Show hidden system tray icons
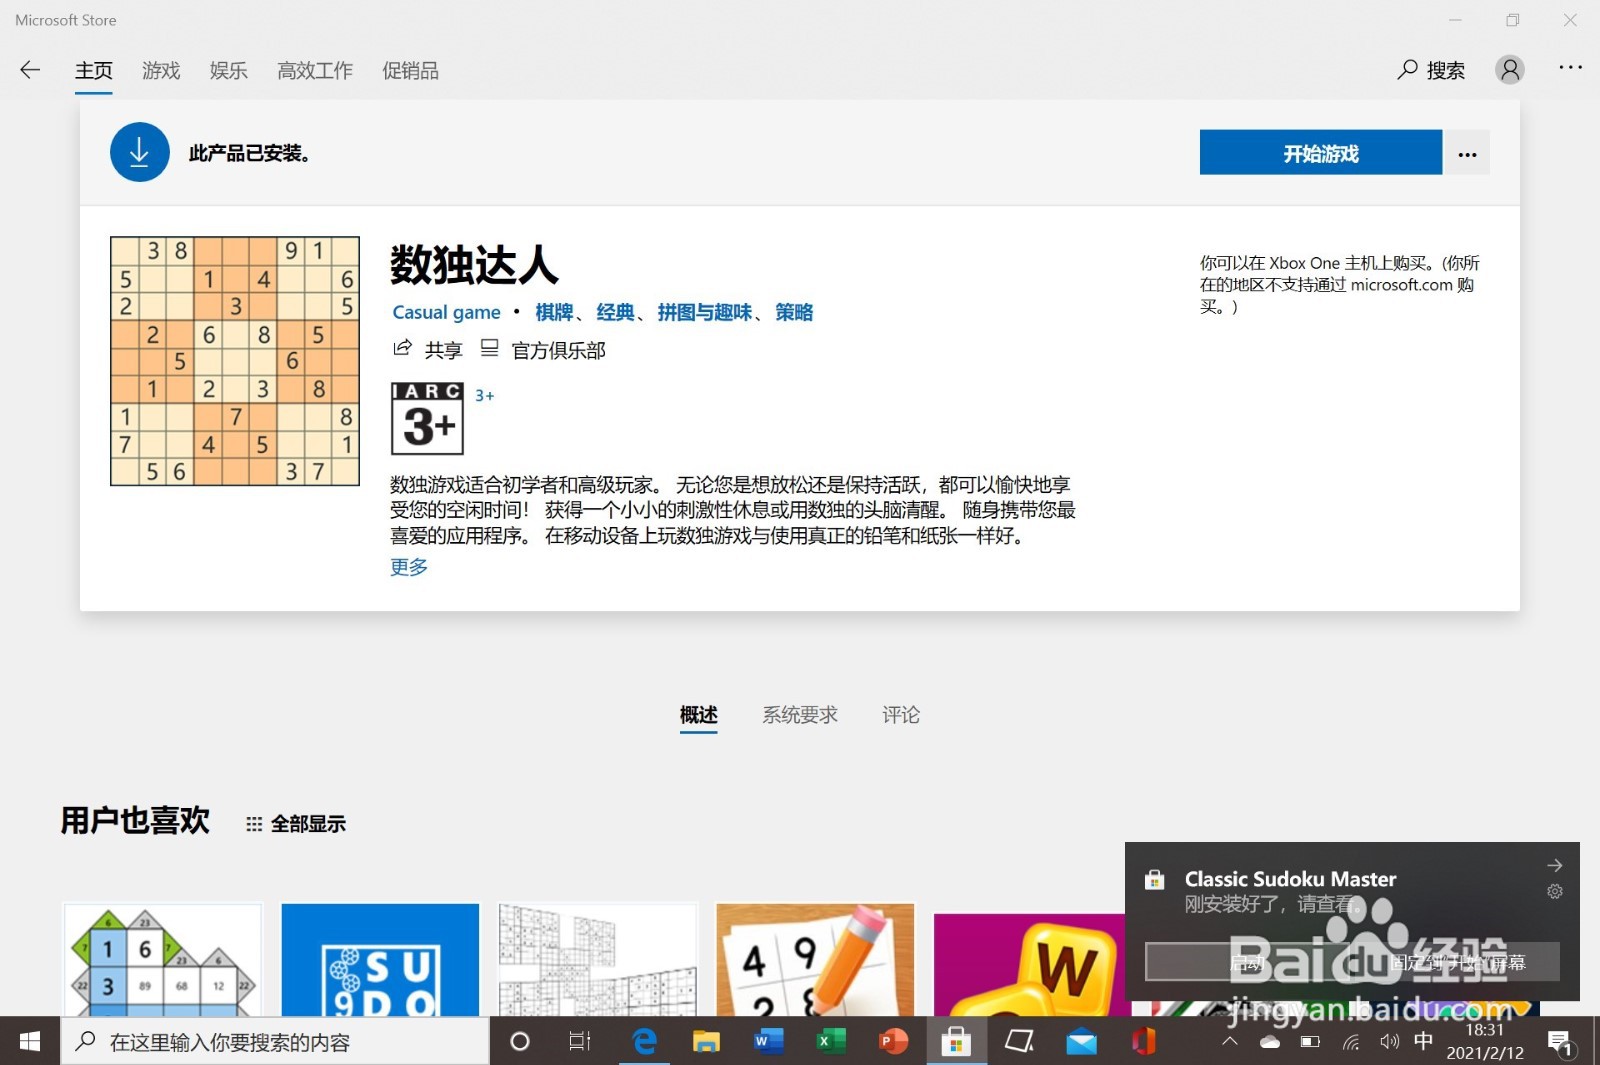 (1230, 1041)
